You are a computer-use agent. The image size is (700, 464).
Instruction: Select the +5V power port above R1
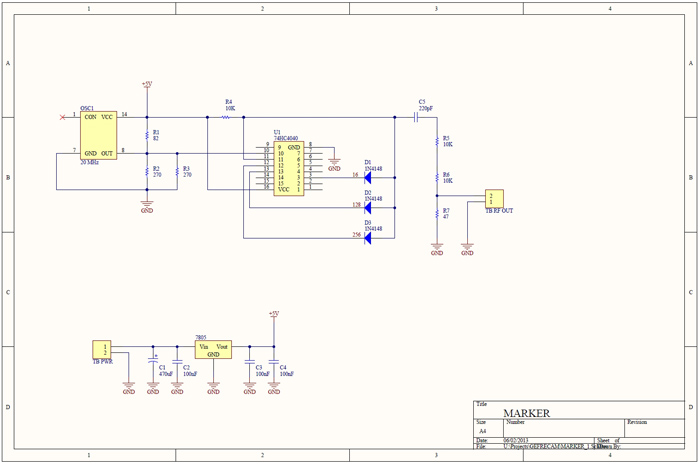tap(147, 87)
